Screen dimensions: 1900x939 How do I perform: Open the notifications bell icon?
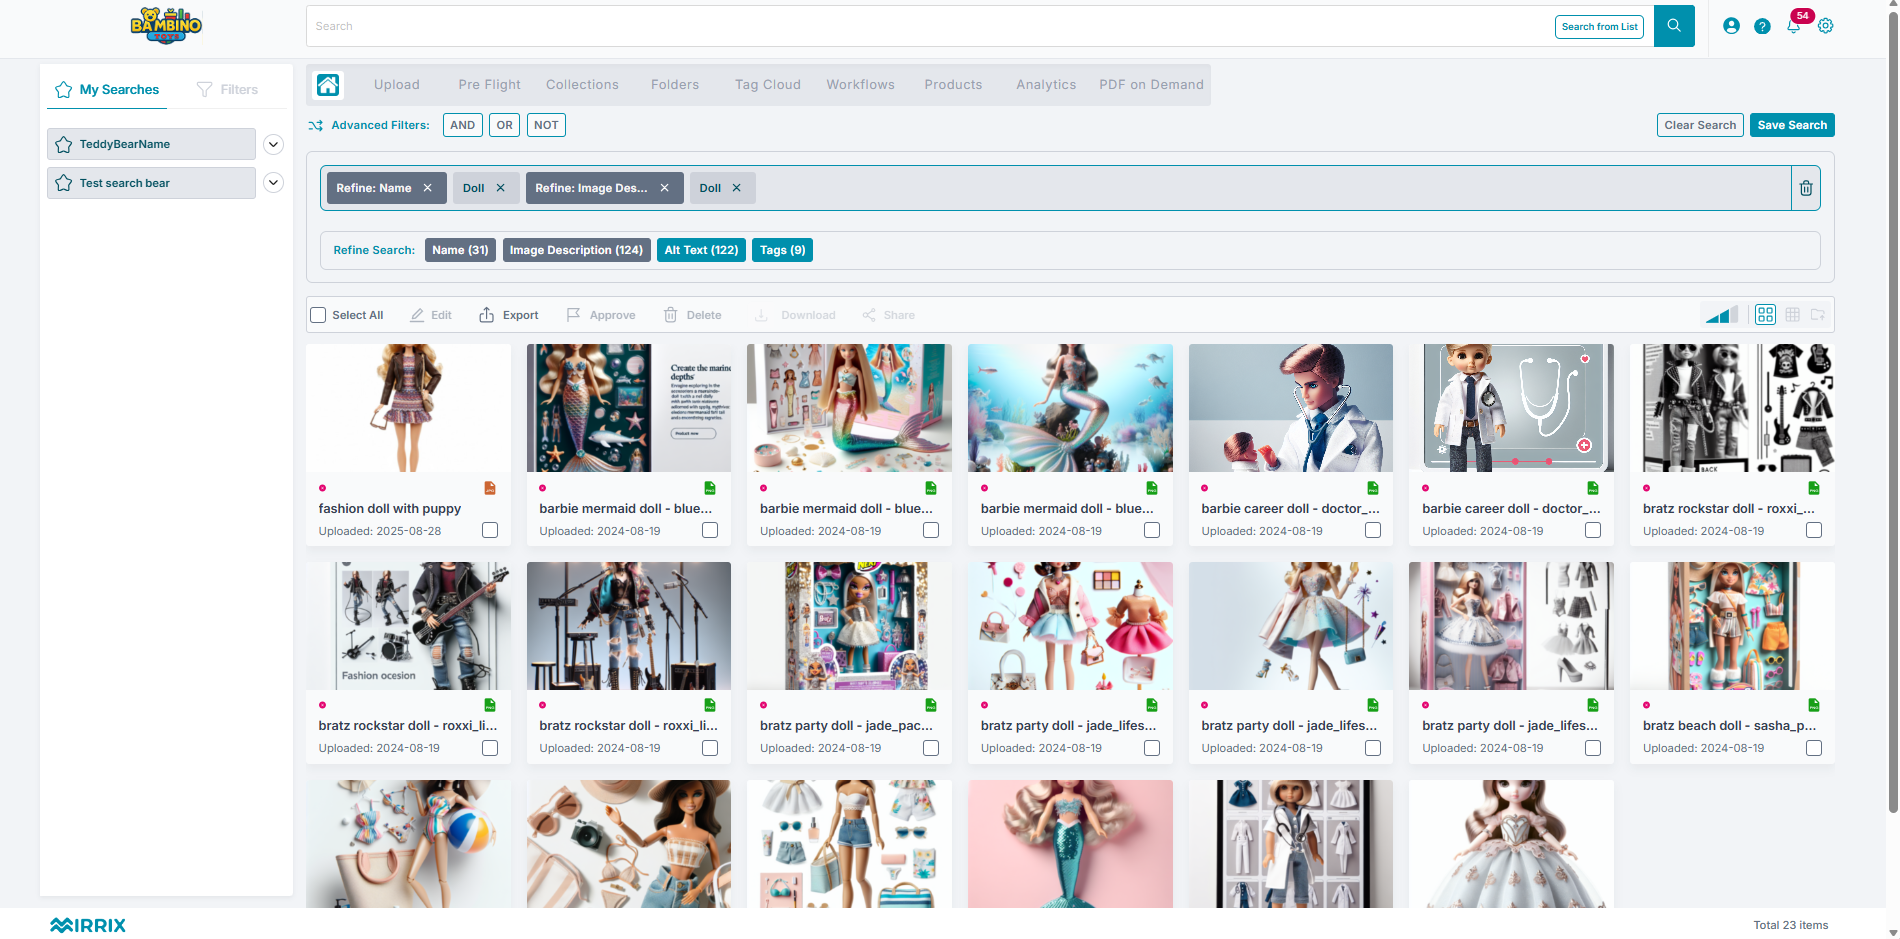[1794, 26]
